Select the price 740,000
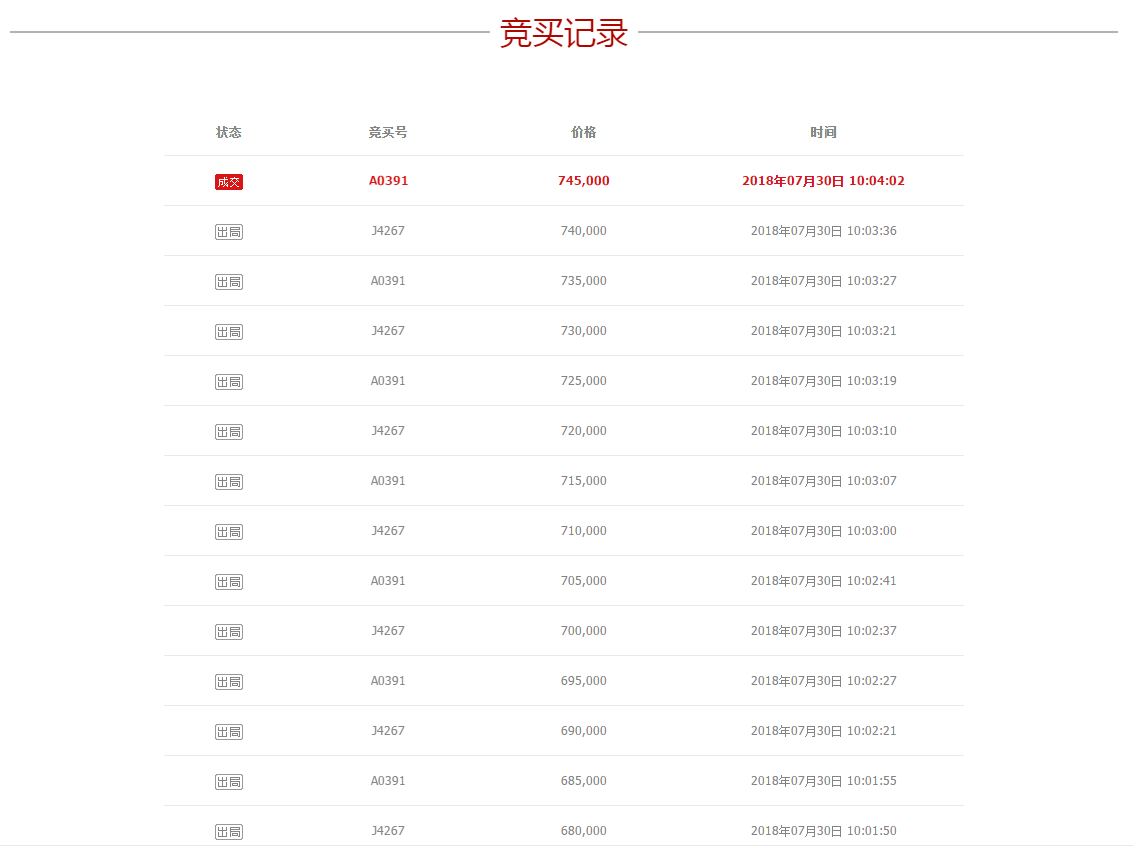This screenshot has width=1133, height=848. click(x=583, y=230)
